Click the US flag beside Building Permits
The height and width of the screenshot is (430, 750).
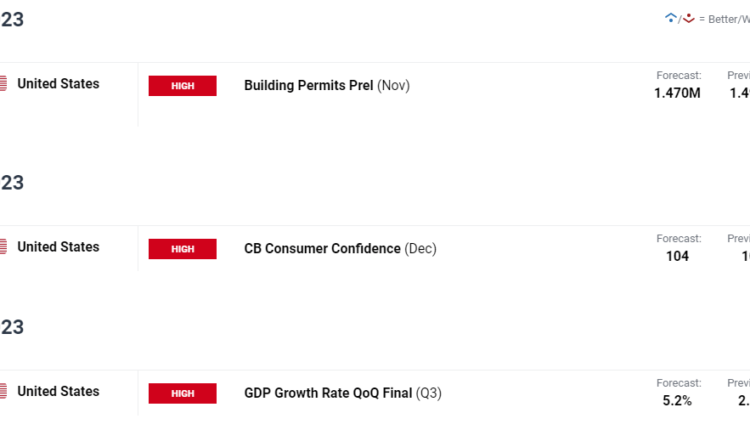[x=3, y=84]
